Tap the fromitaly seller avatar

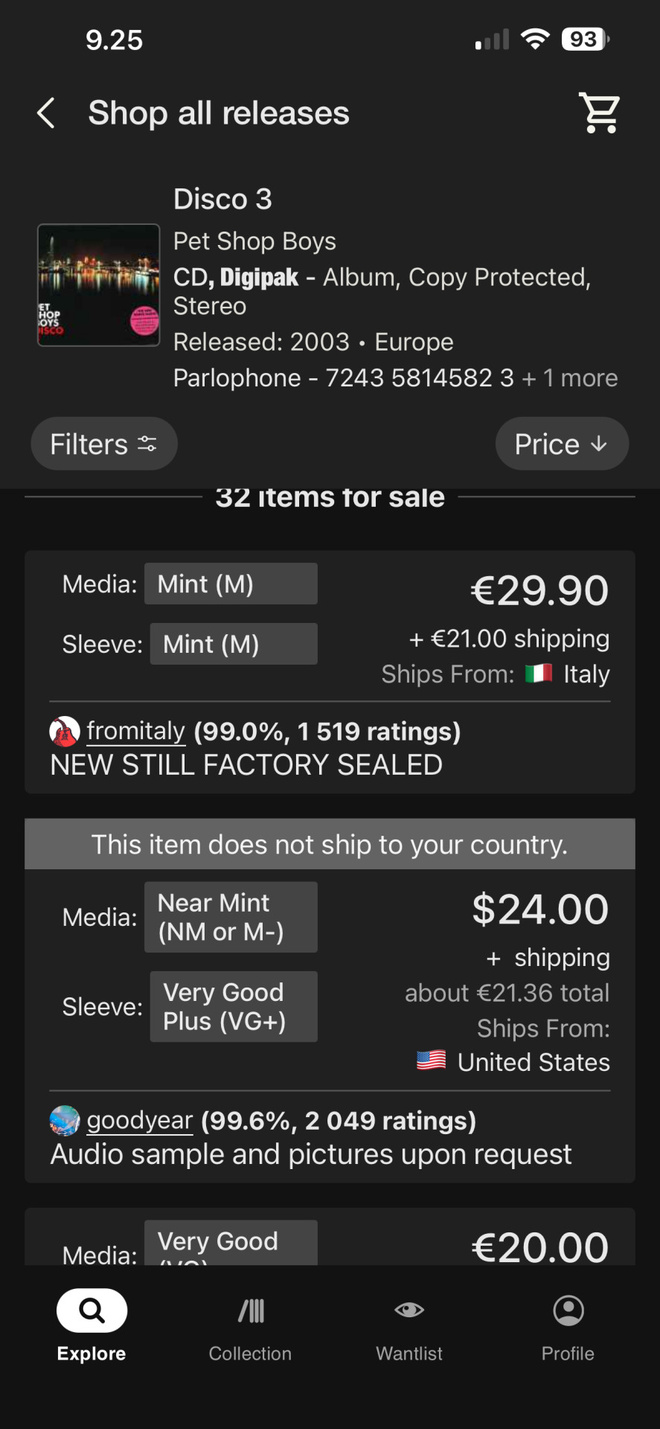tap(64, 732)
